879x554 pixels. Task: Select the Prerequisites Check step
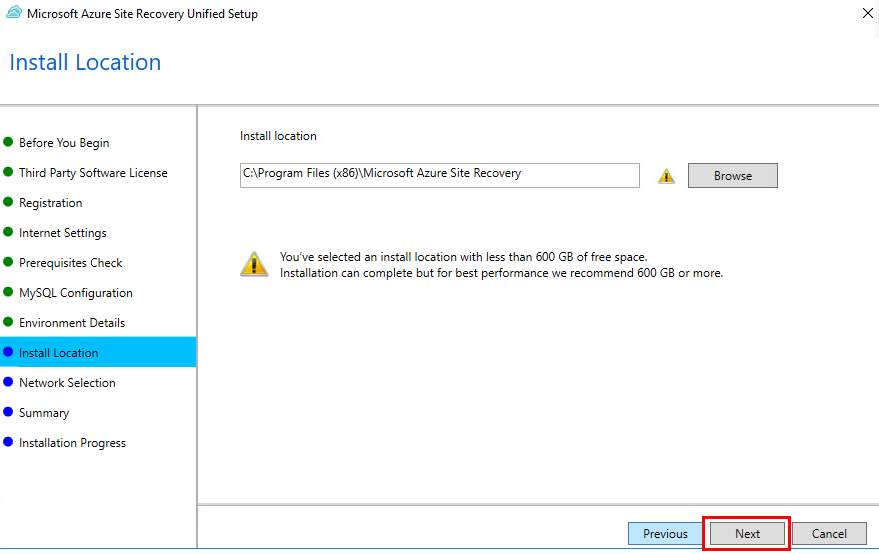click(71, 262)
